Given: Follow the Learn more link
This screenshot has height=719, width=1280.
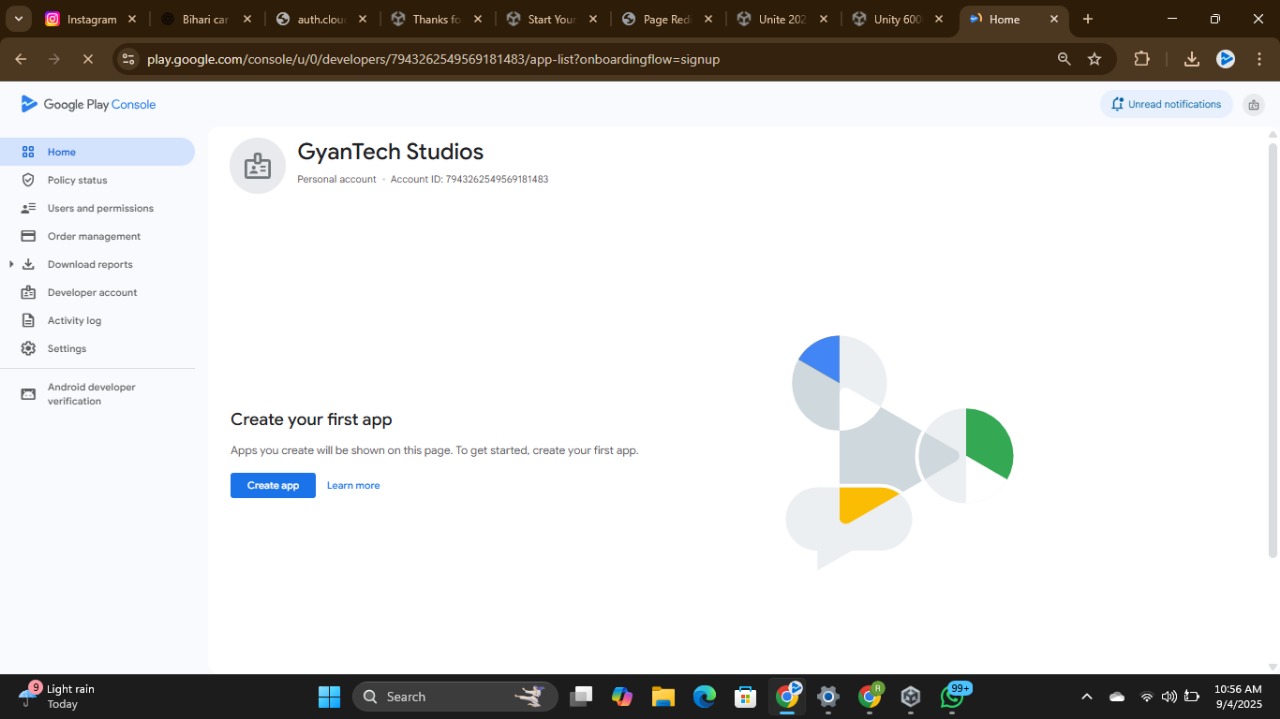Looking at the screenshot, I should click(353, 485).
